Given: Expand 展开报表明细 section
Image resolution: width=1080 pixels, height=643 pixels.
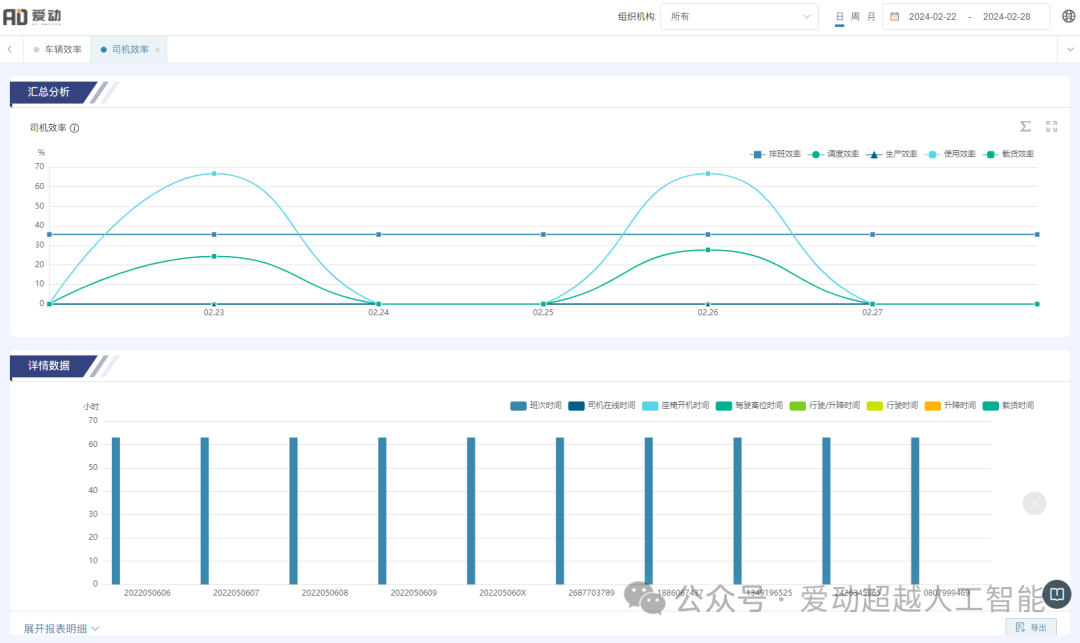Looking at the screenshot, I should [61, 628].
